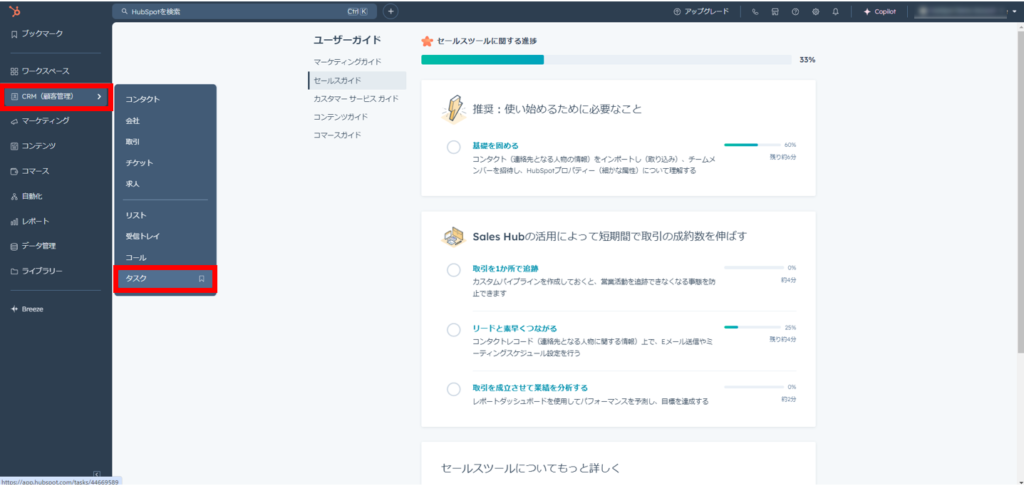Click the 60% progress bar for 基礎を固める
The height and width of the screenshot is (486, 1024).
coord(752,145)
